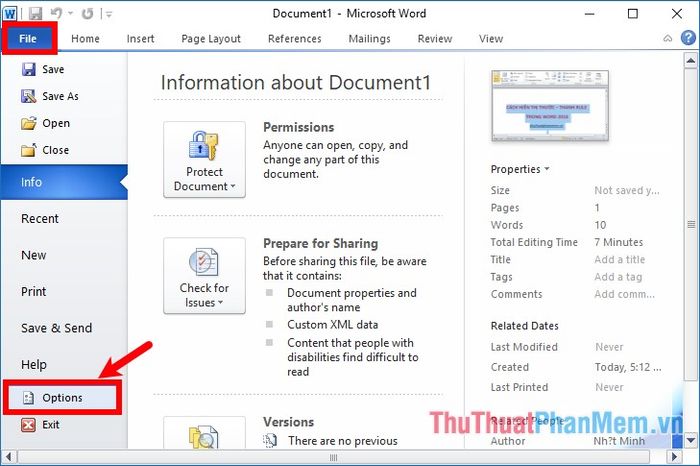Switch to the Mailings tab
Image resolution: width=700 pixels, height=466 pixels.
369,39
